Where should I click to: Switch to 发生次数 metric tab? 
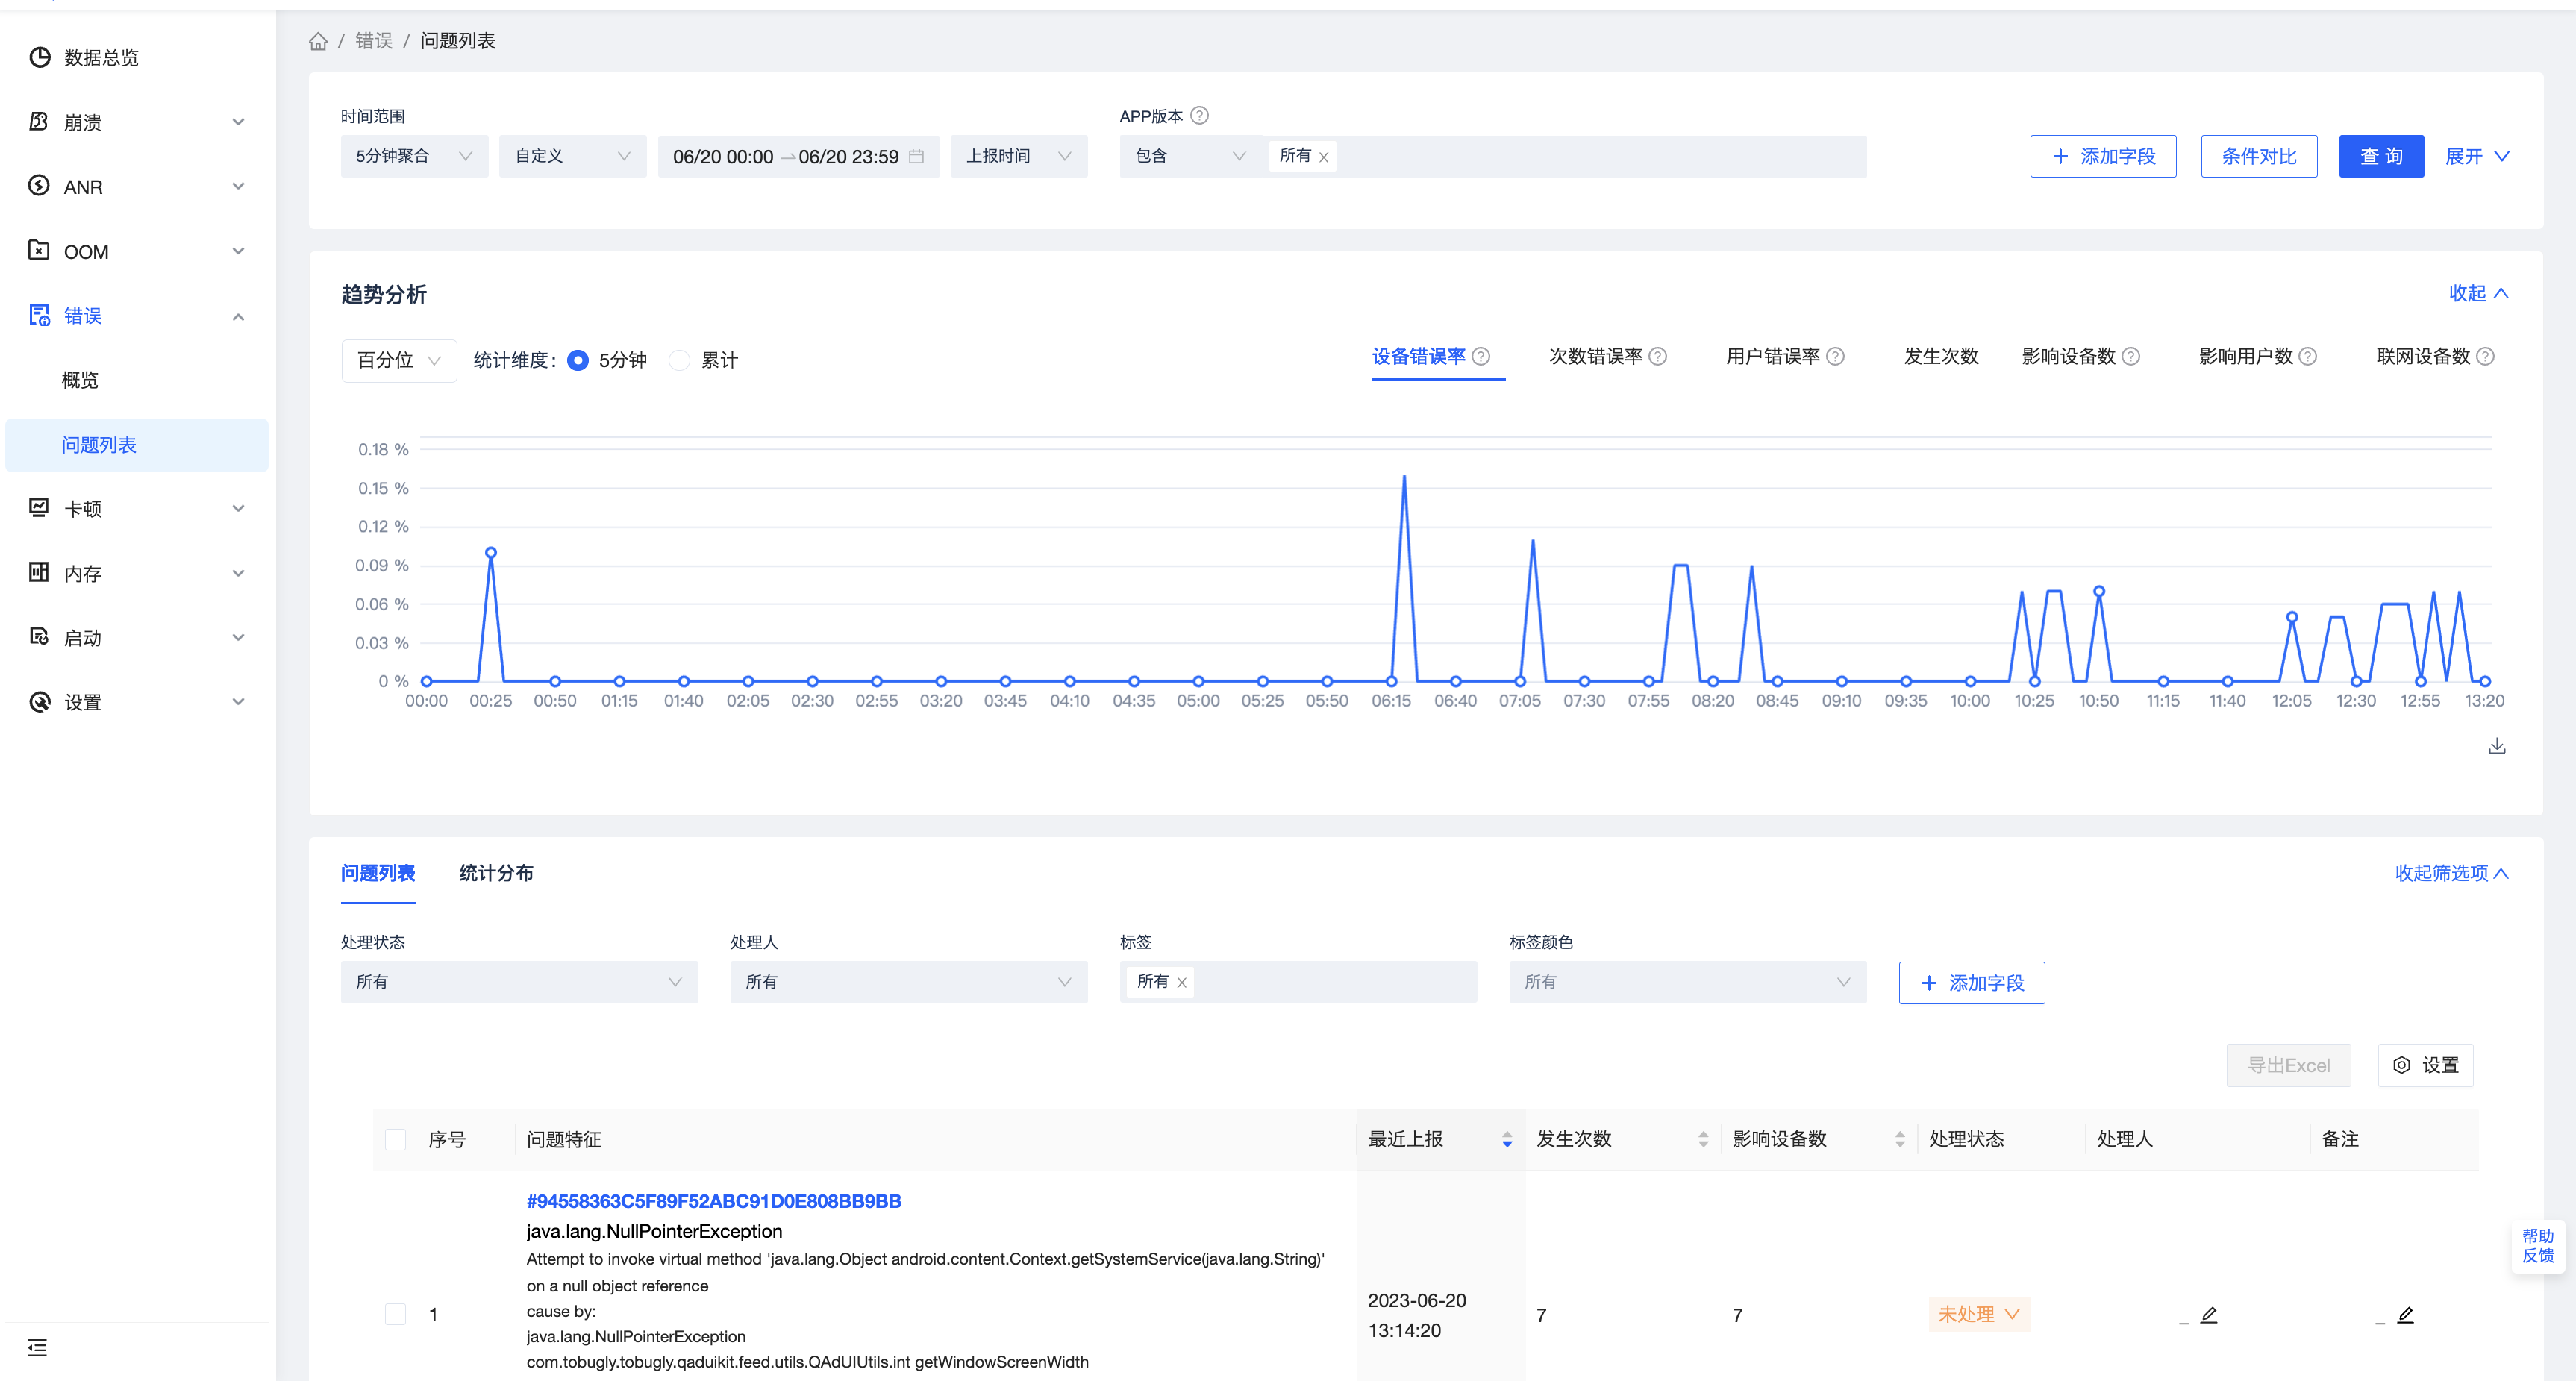coord(1941,356)
